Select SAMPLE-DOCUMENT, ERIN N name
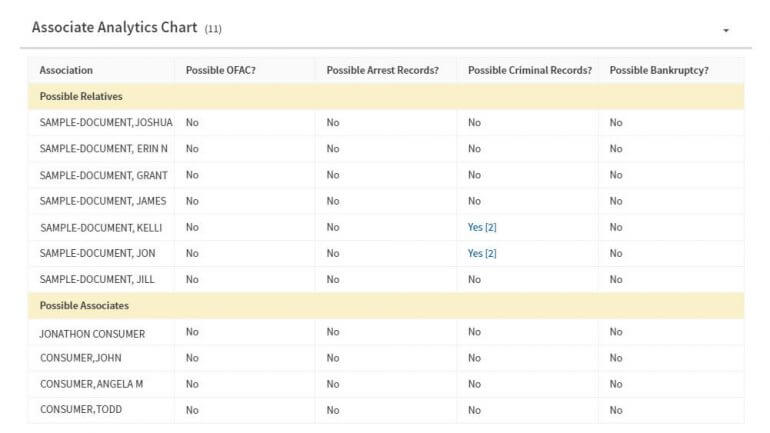Viewport: 770px width, 433px height. [104, 149]
